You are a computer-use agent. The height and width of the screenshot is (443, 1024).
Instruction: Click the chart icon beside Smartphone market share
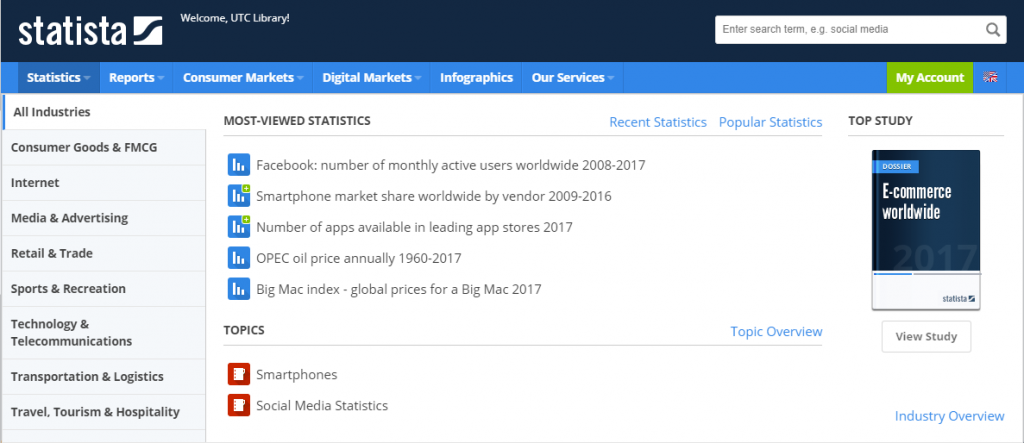pyautogui.click(x=239, y=196)
